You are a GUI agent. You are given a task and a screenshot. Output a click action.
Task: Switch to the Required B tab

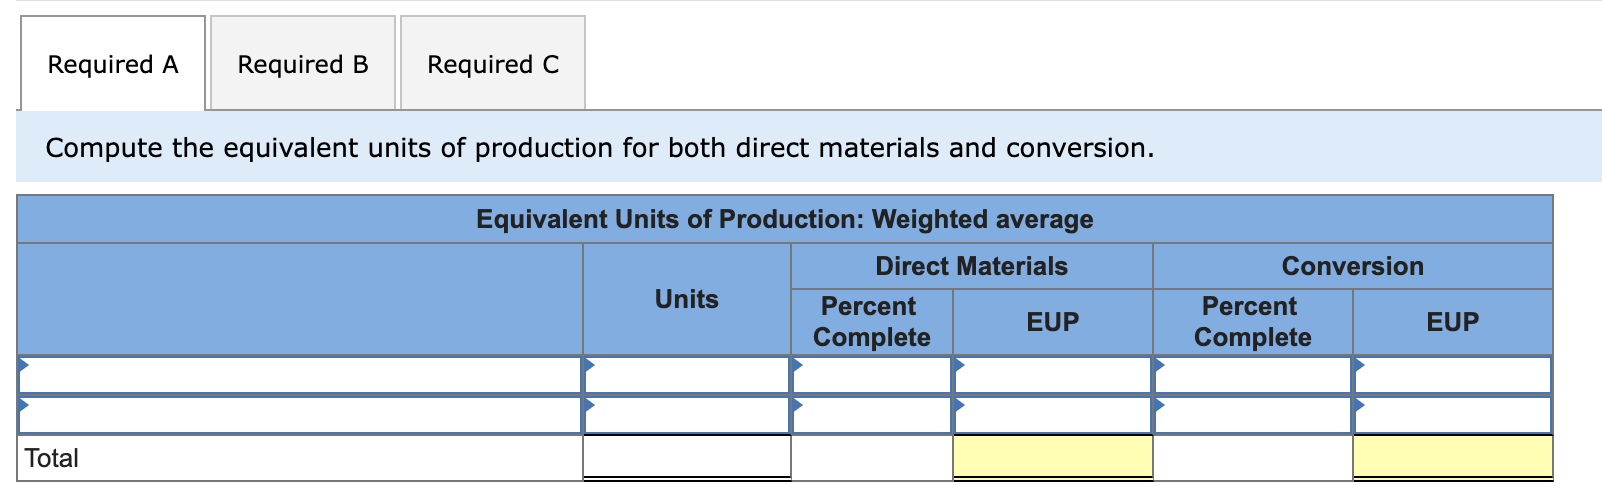pos(303,64)
